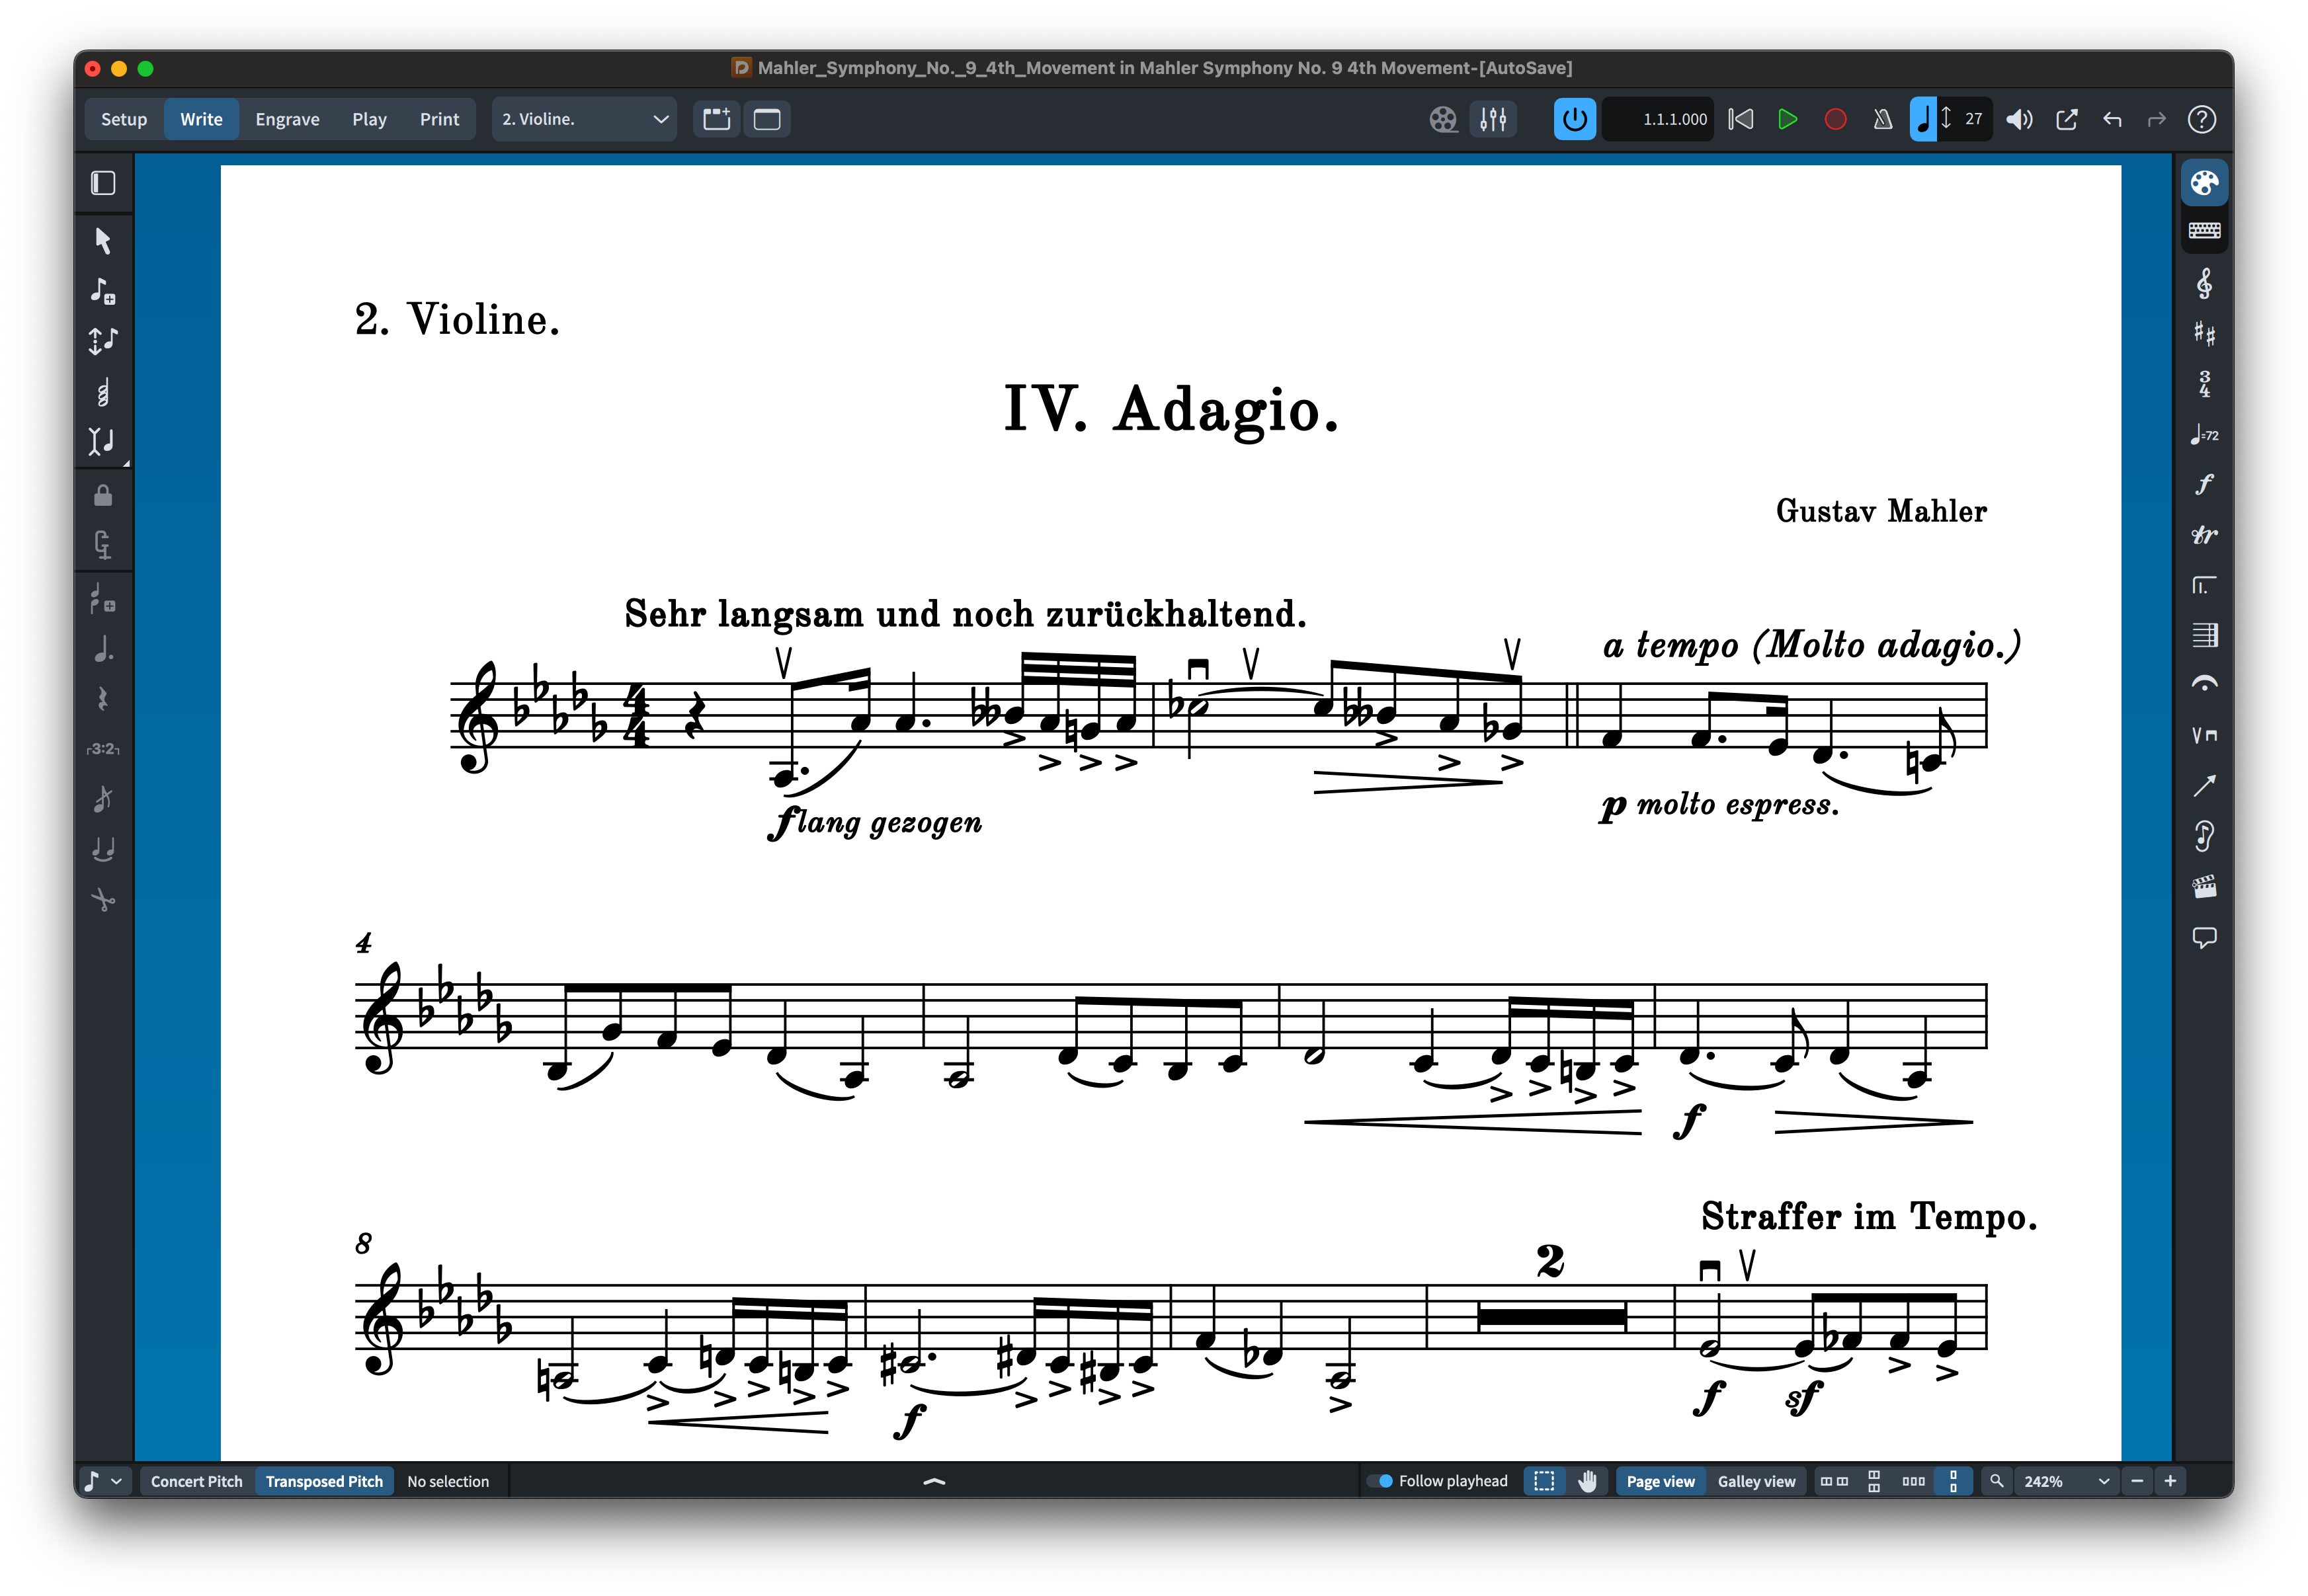The height and width of the screenshot is (1596, 2308).
Task: Switch to Engrave mode tab
Action: click(287, 119)
